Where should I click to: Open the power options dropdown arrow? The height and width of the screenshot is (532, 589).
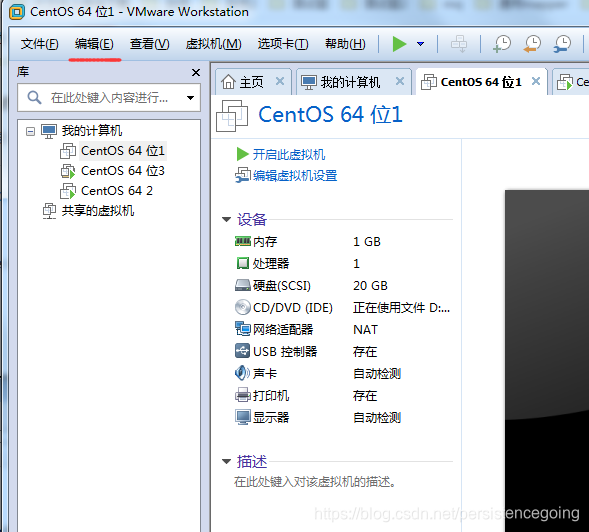tap(421, 44)
